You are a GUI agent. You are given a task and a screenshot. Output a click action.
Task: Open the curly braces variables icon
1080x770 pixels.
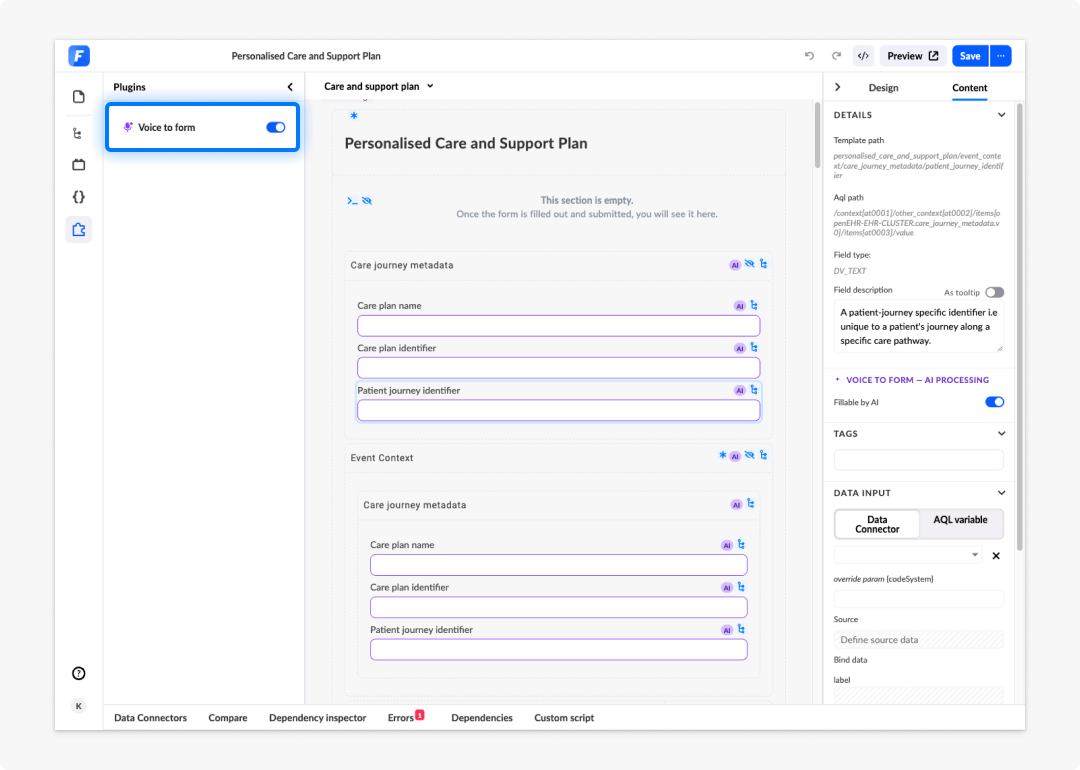pos(79,197)
